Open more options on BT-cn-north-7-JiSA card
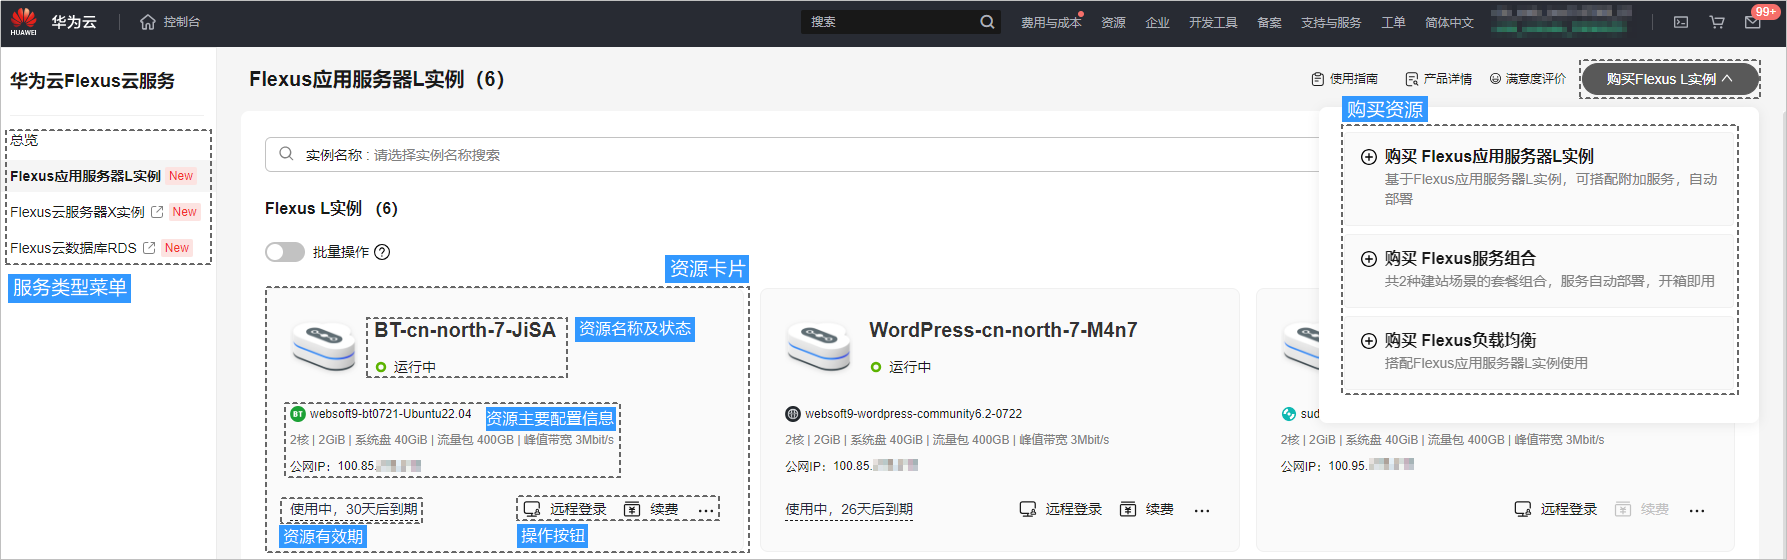Image resolution: width=1787 pixels, height=560 pixels. pyautogui.click(x=706, y=510)
